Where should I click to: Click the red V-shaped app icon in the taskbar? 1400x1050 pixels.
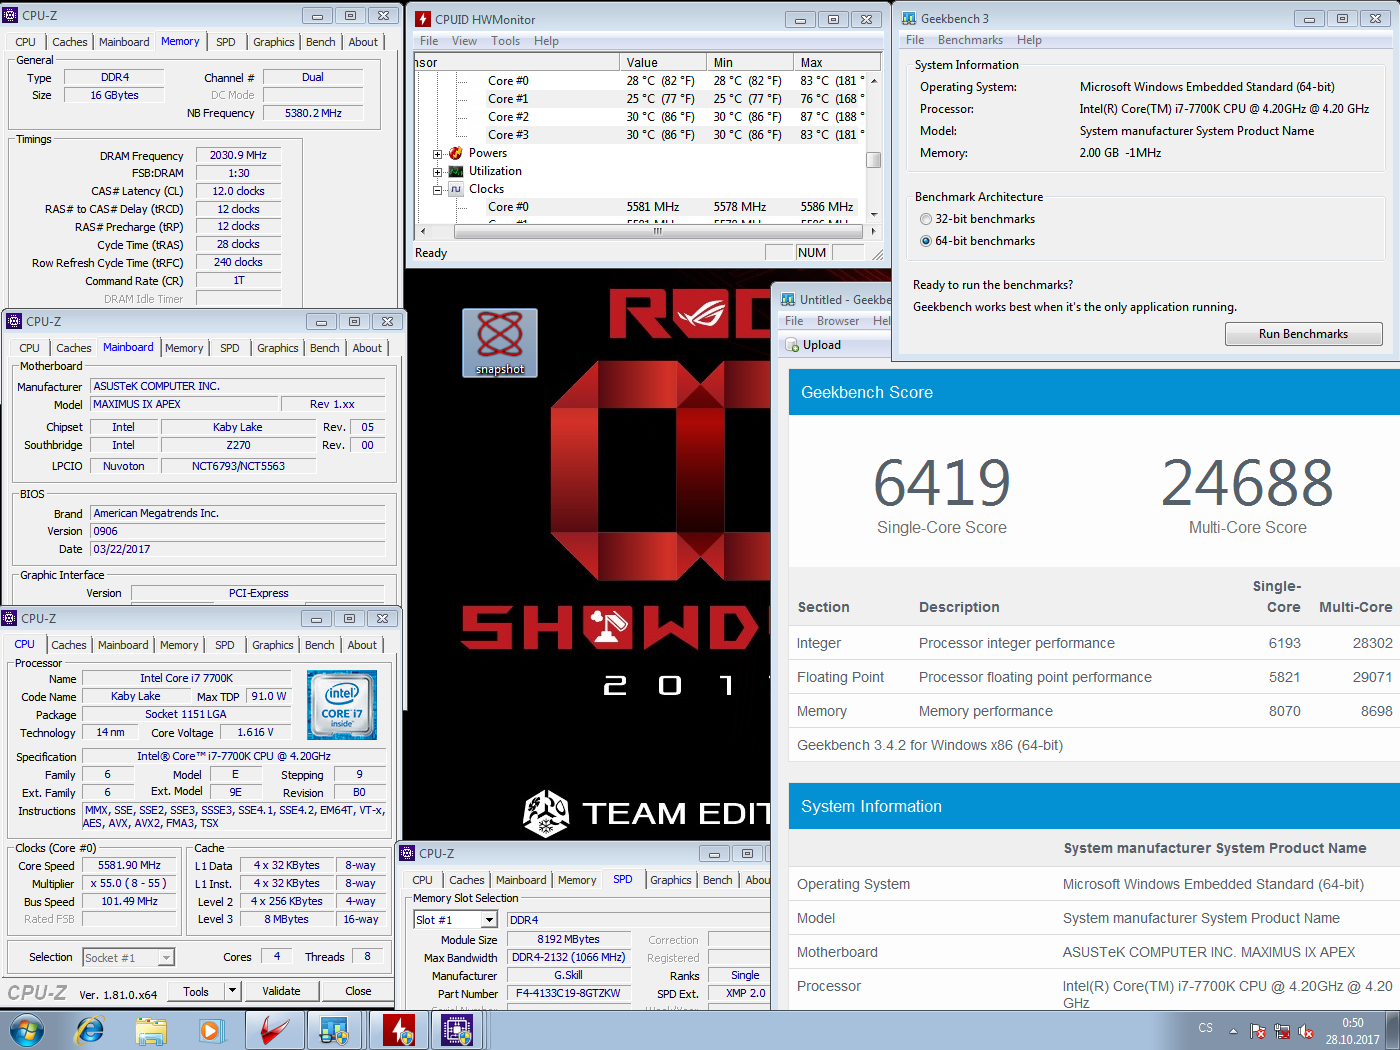point(273,1030)
